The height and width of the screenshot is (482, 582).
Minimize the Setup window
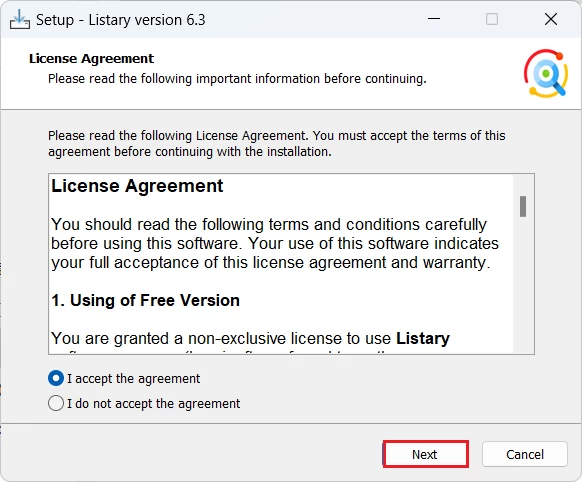point(434,19)
